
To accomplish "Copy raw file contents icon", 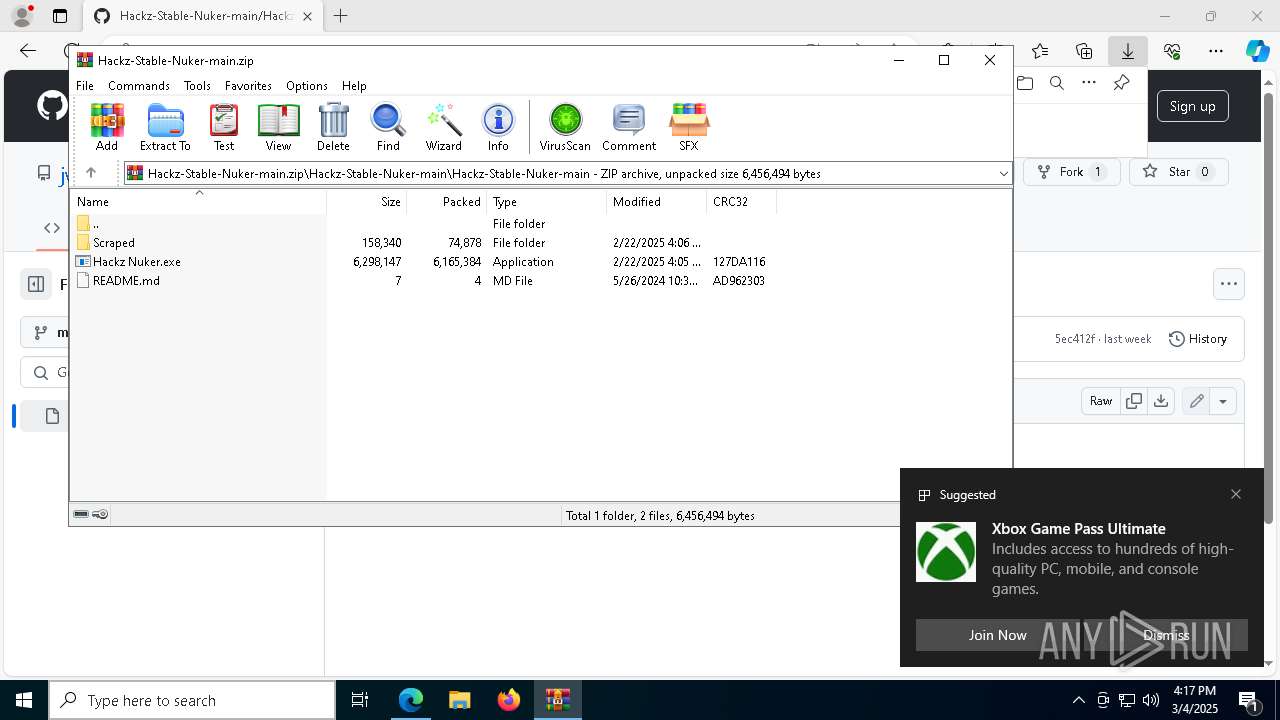I will click(x=1133, y=401).
